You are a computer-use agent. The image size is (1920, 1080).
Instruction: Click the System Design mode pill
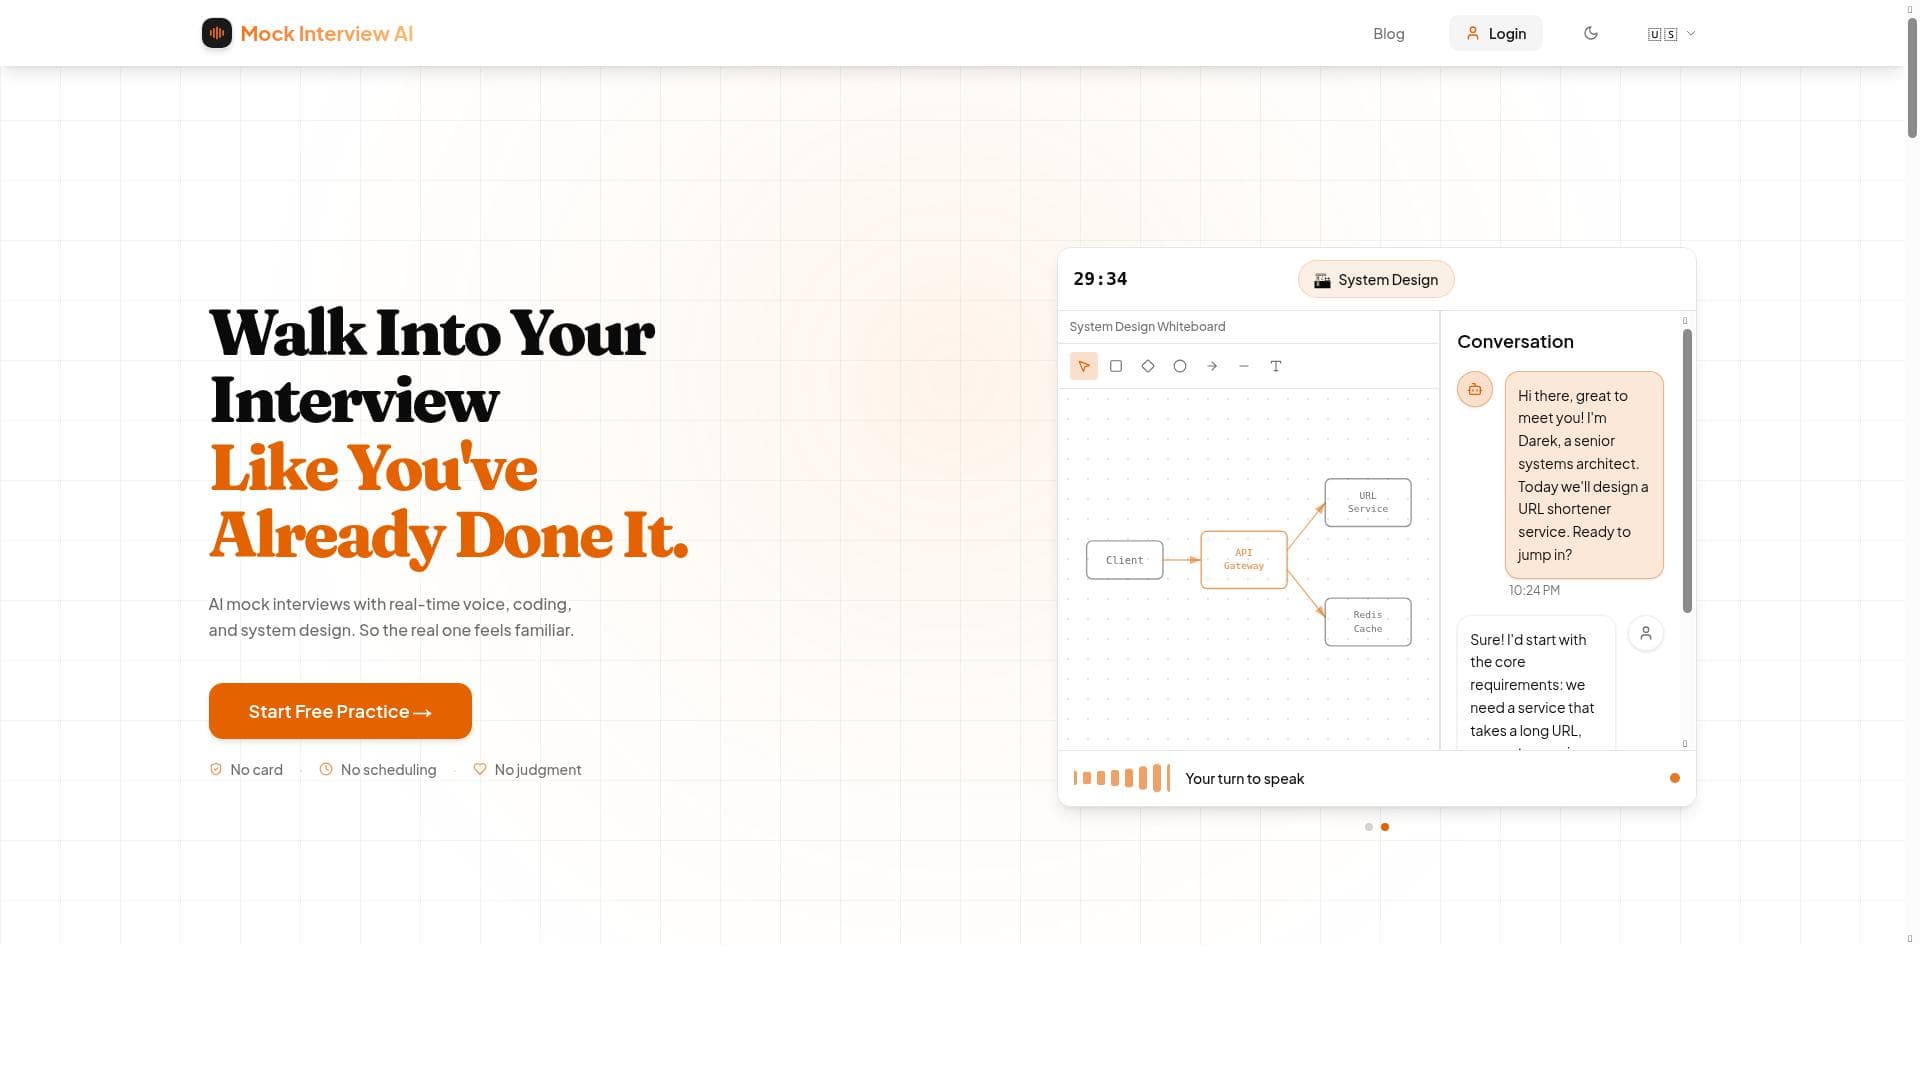pyautogui.click(x=1376, y=280)
